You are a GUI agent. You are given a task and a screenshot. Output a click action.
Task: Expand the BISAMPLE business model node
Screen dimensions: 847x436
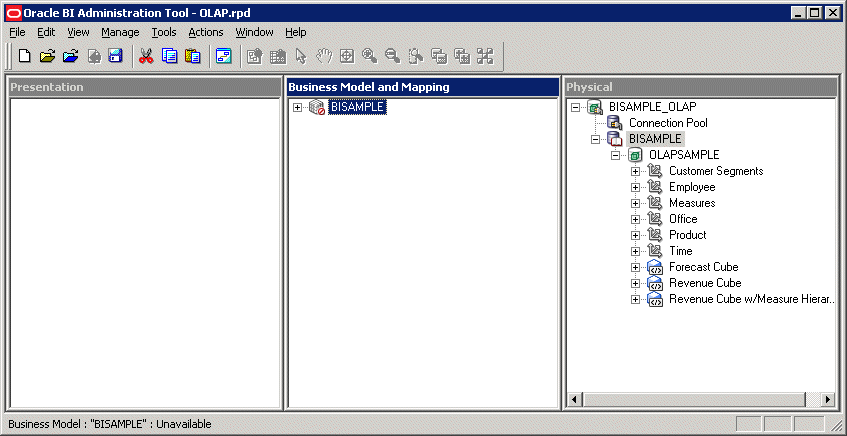(297, 108)
